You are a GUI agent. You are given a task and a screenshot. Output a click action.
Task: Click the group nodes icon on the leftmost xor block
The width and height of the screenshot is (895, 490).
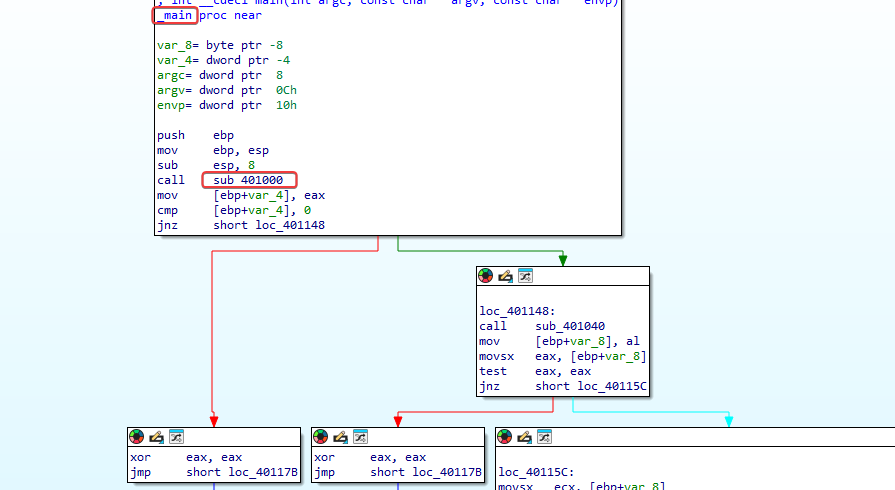(x=176, y=437)
